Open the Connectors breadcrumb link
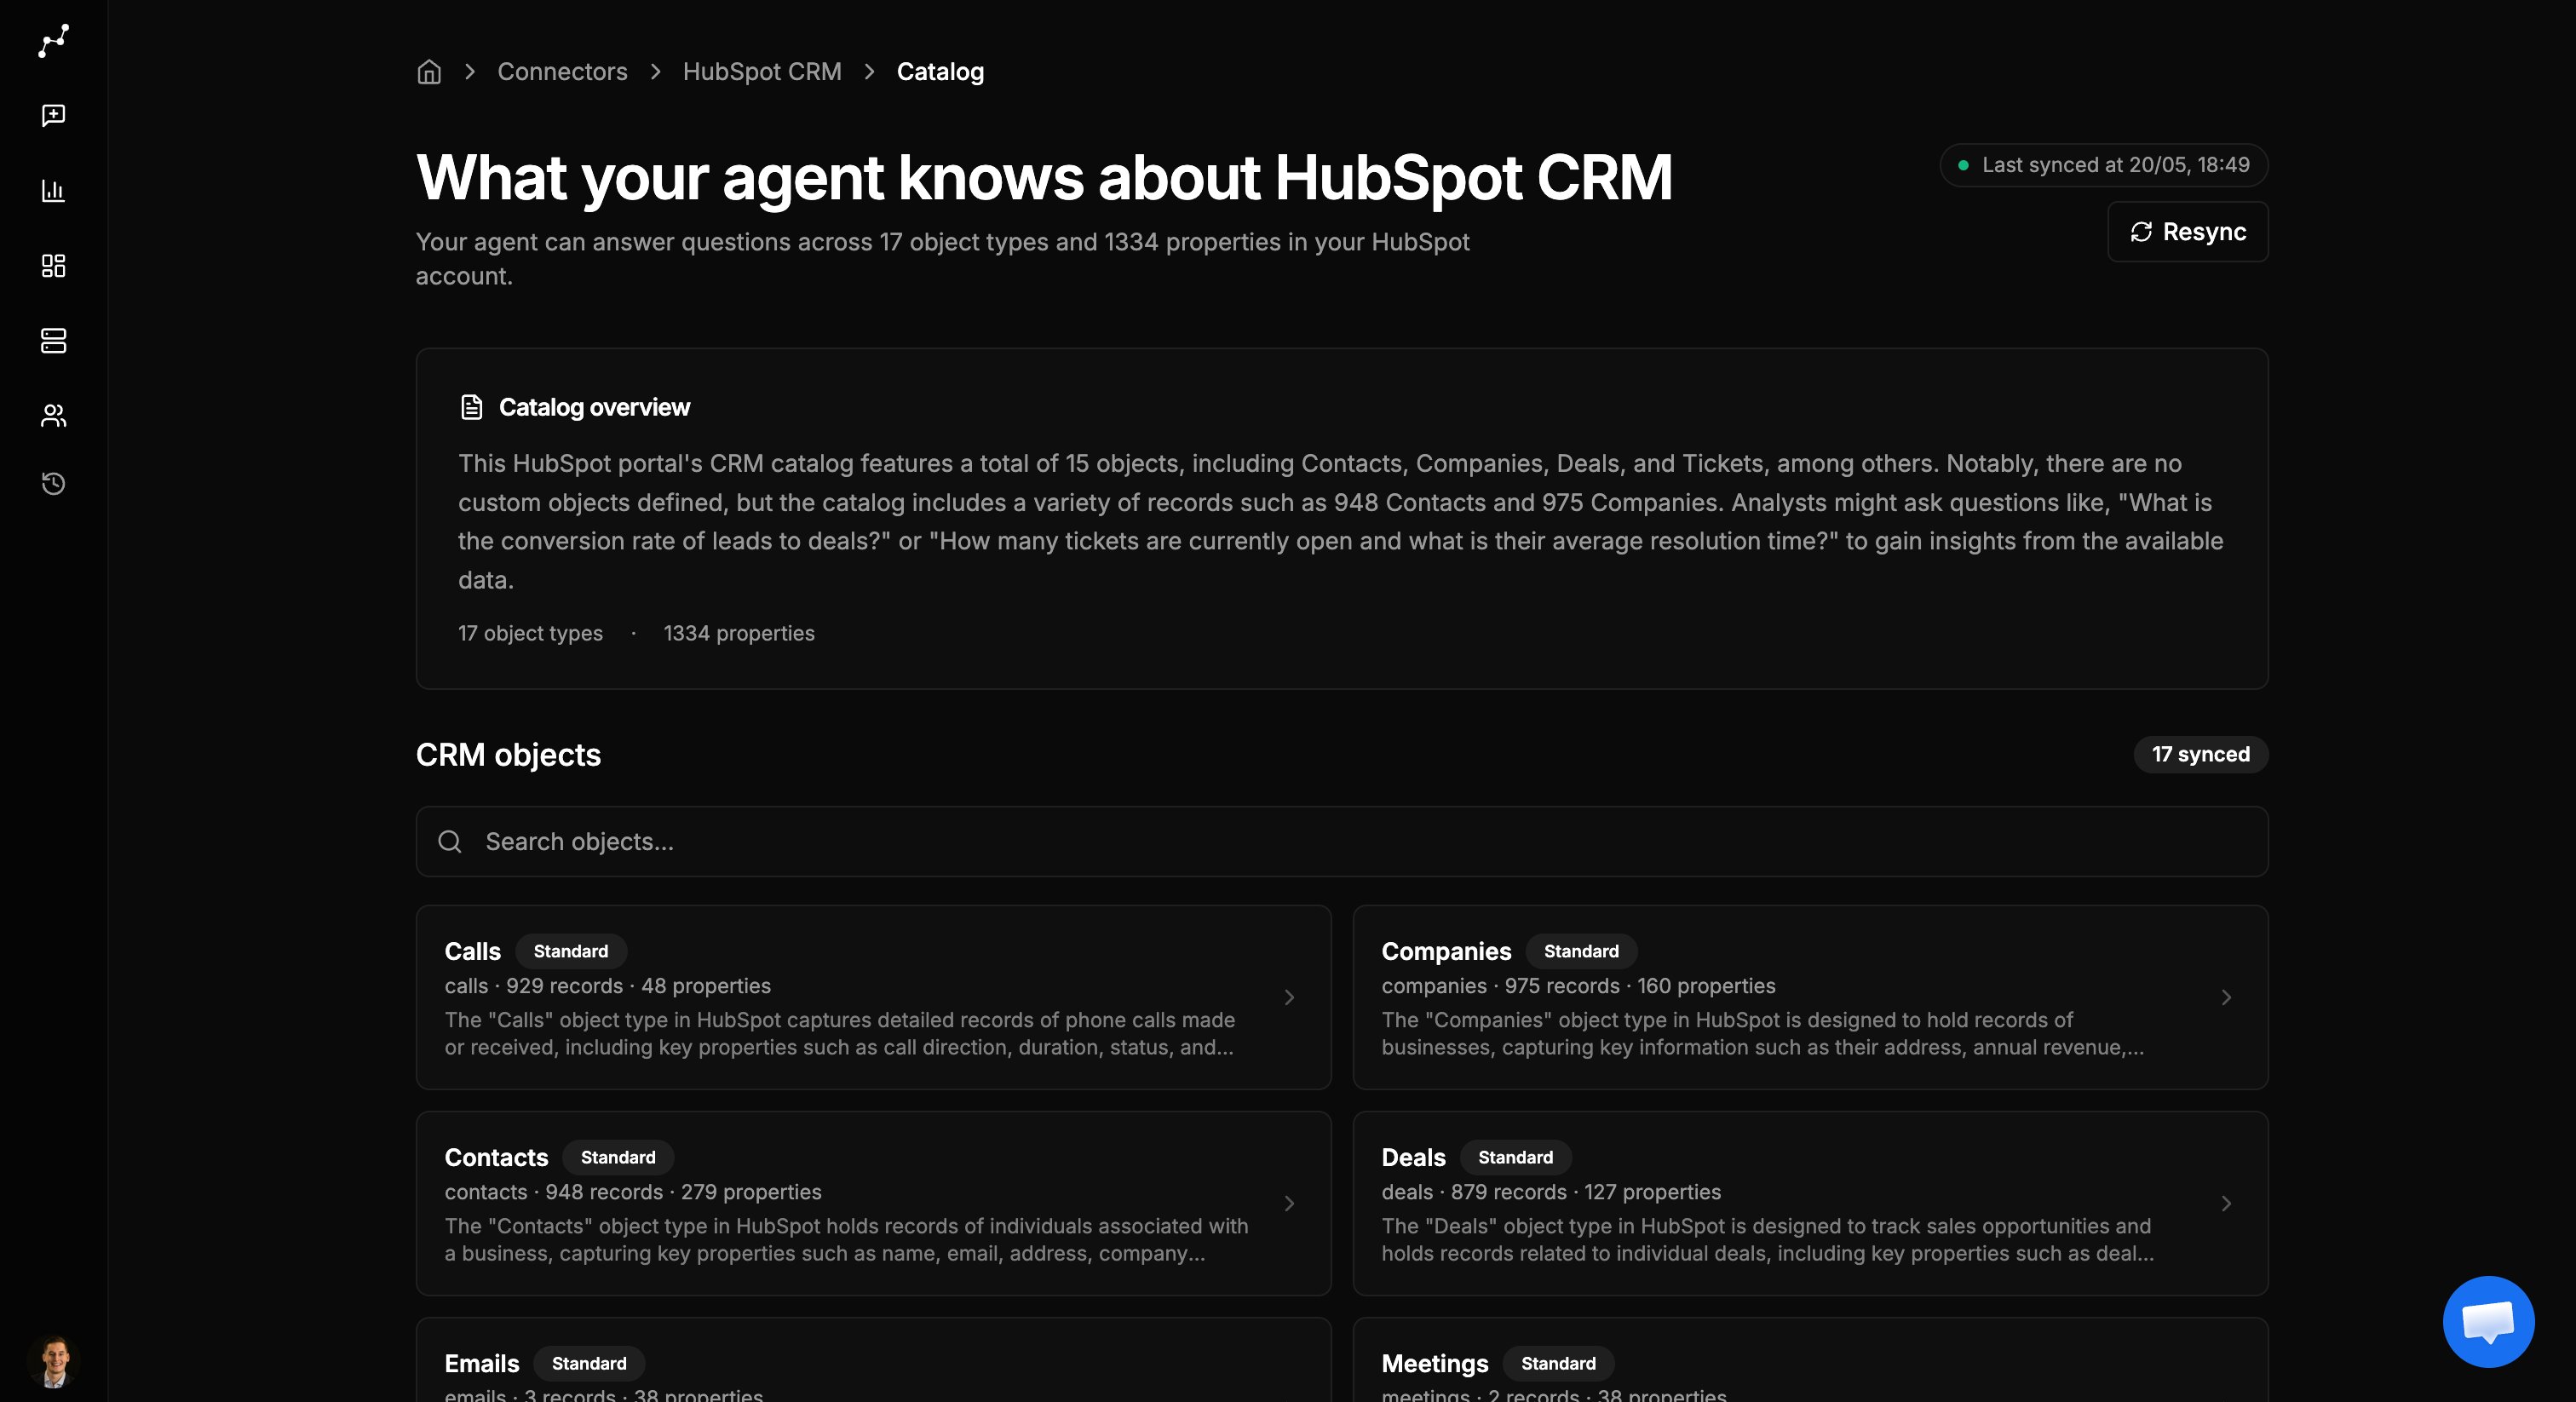Screen dimensions: 2576x1402 (562, 72)
